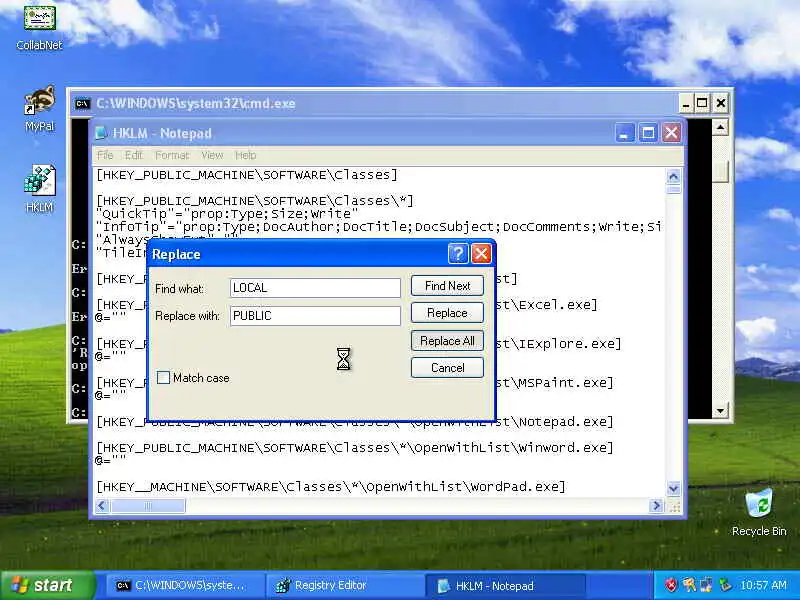The width and height of the screenshot is (800, 600).
Task: Toggle the Match case checkbox
Action: click(x=163, y=378)
